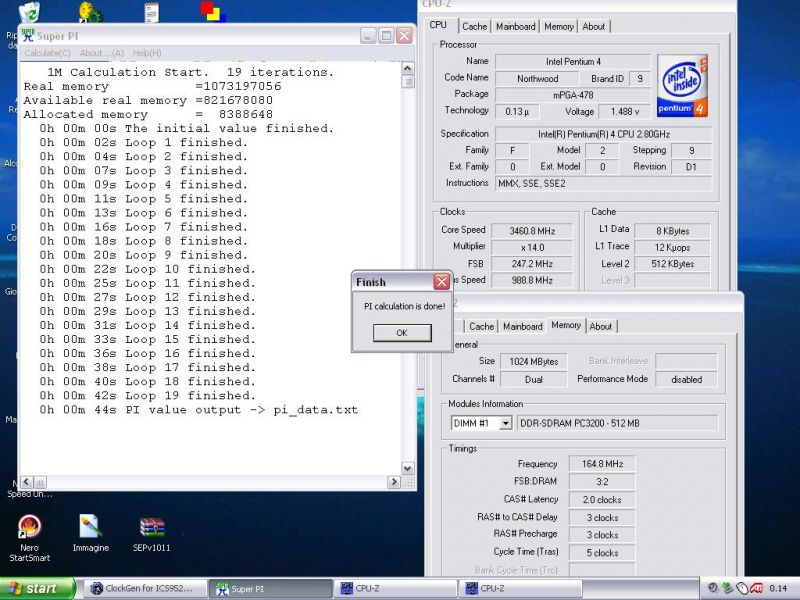Click Core Speed value 3460.8 MHz
Viewport: 800px width, 600px height.
point(532,231)
